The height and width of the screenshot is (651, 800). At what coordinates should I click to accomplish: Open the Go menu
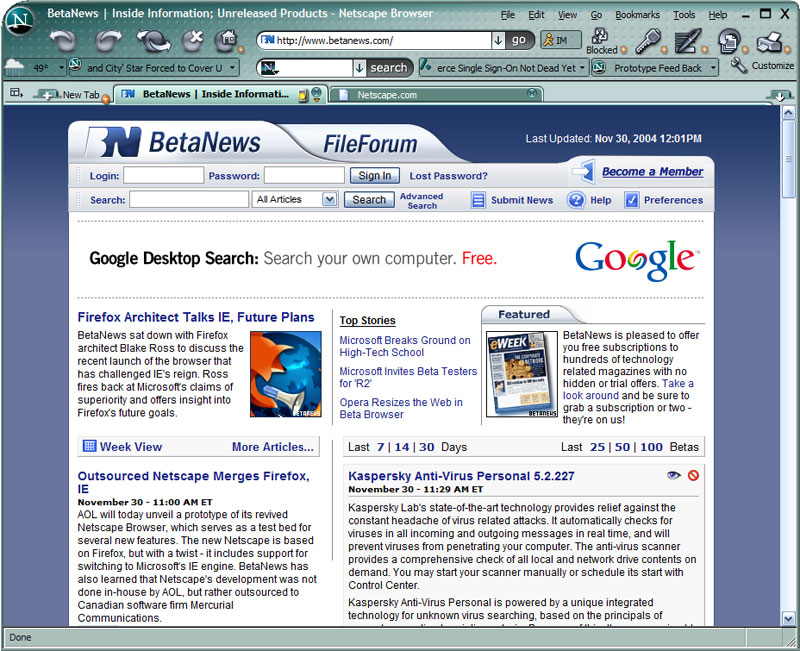pos(596,15)
